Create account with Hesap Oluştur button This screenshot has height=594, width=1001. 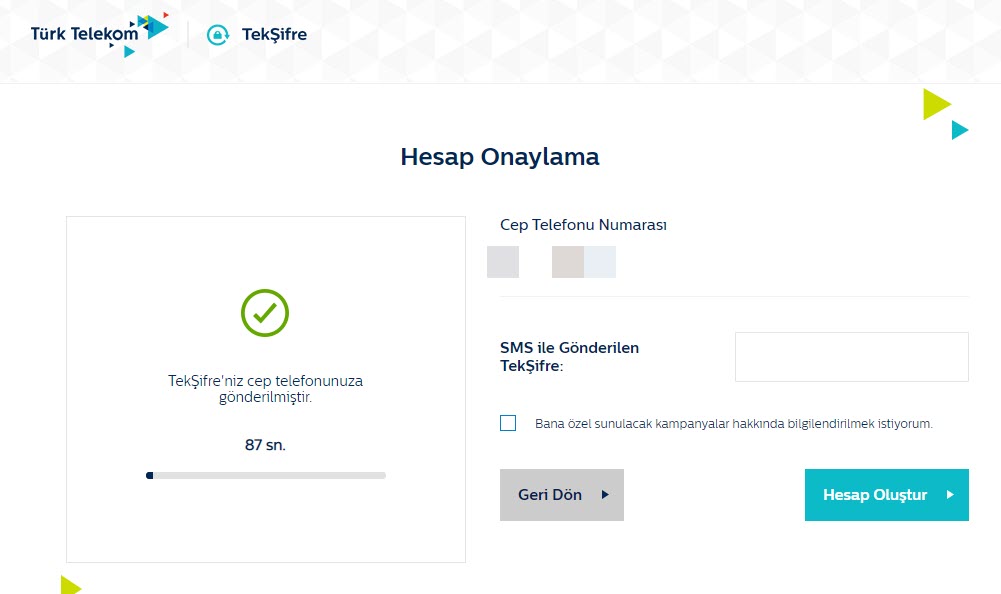pos(886,495)
